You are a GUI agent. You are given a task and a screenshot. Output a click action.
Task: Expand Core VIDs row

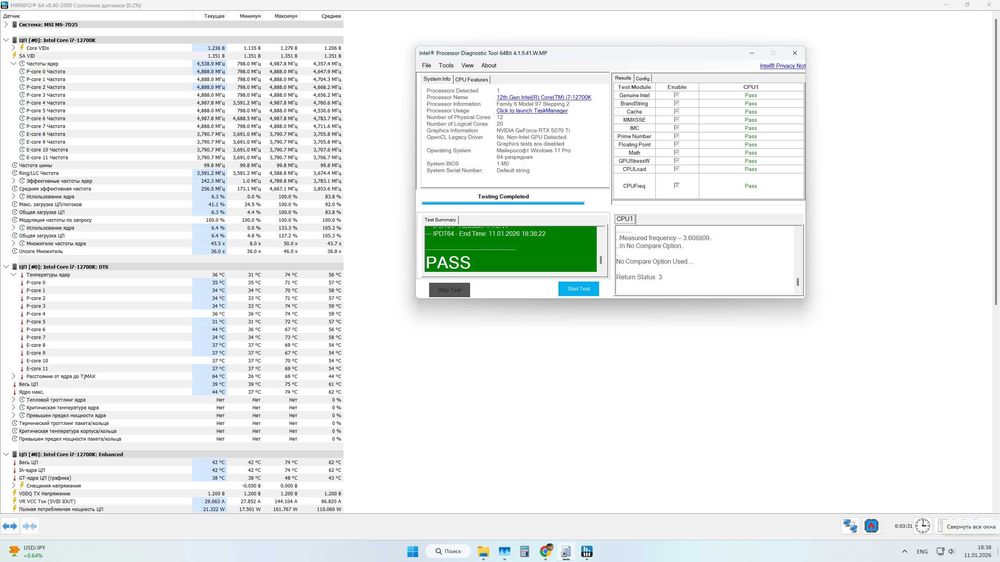[x=14, y=48]
